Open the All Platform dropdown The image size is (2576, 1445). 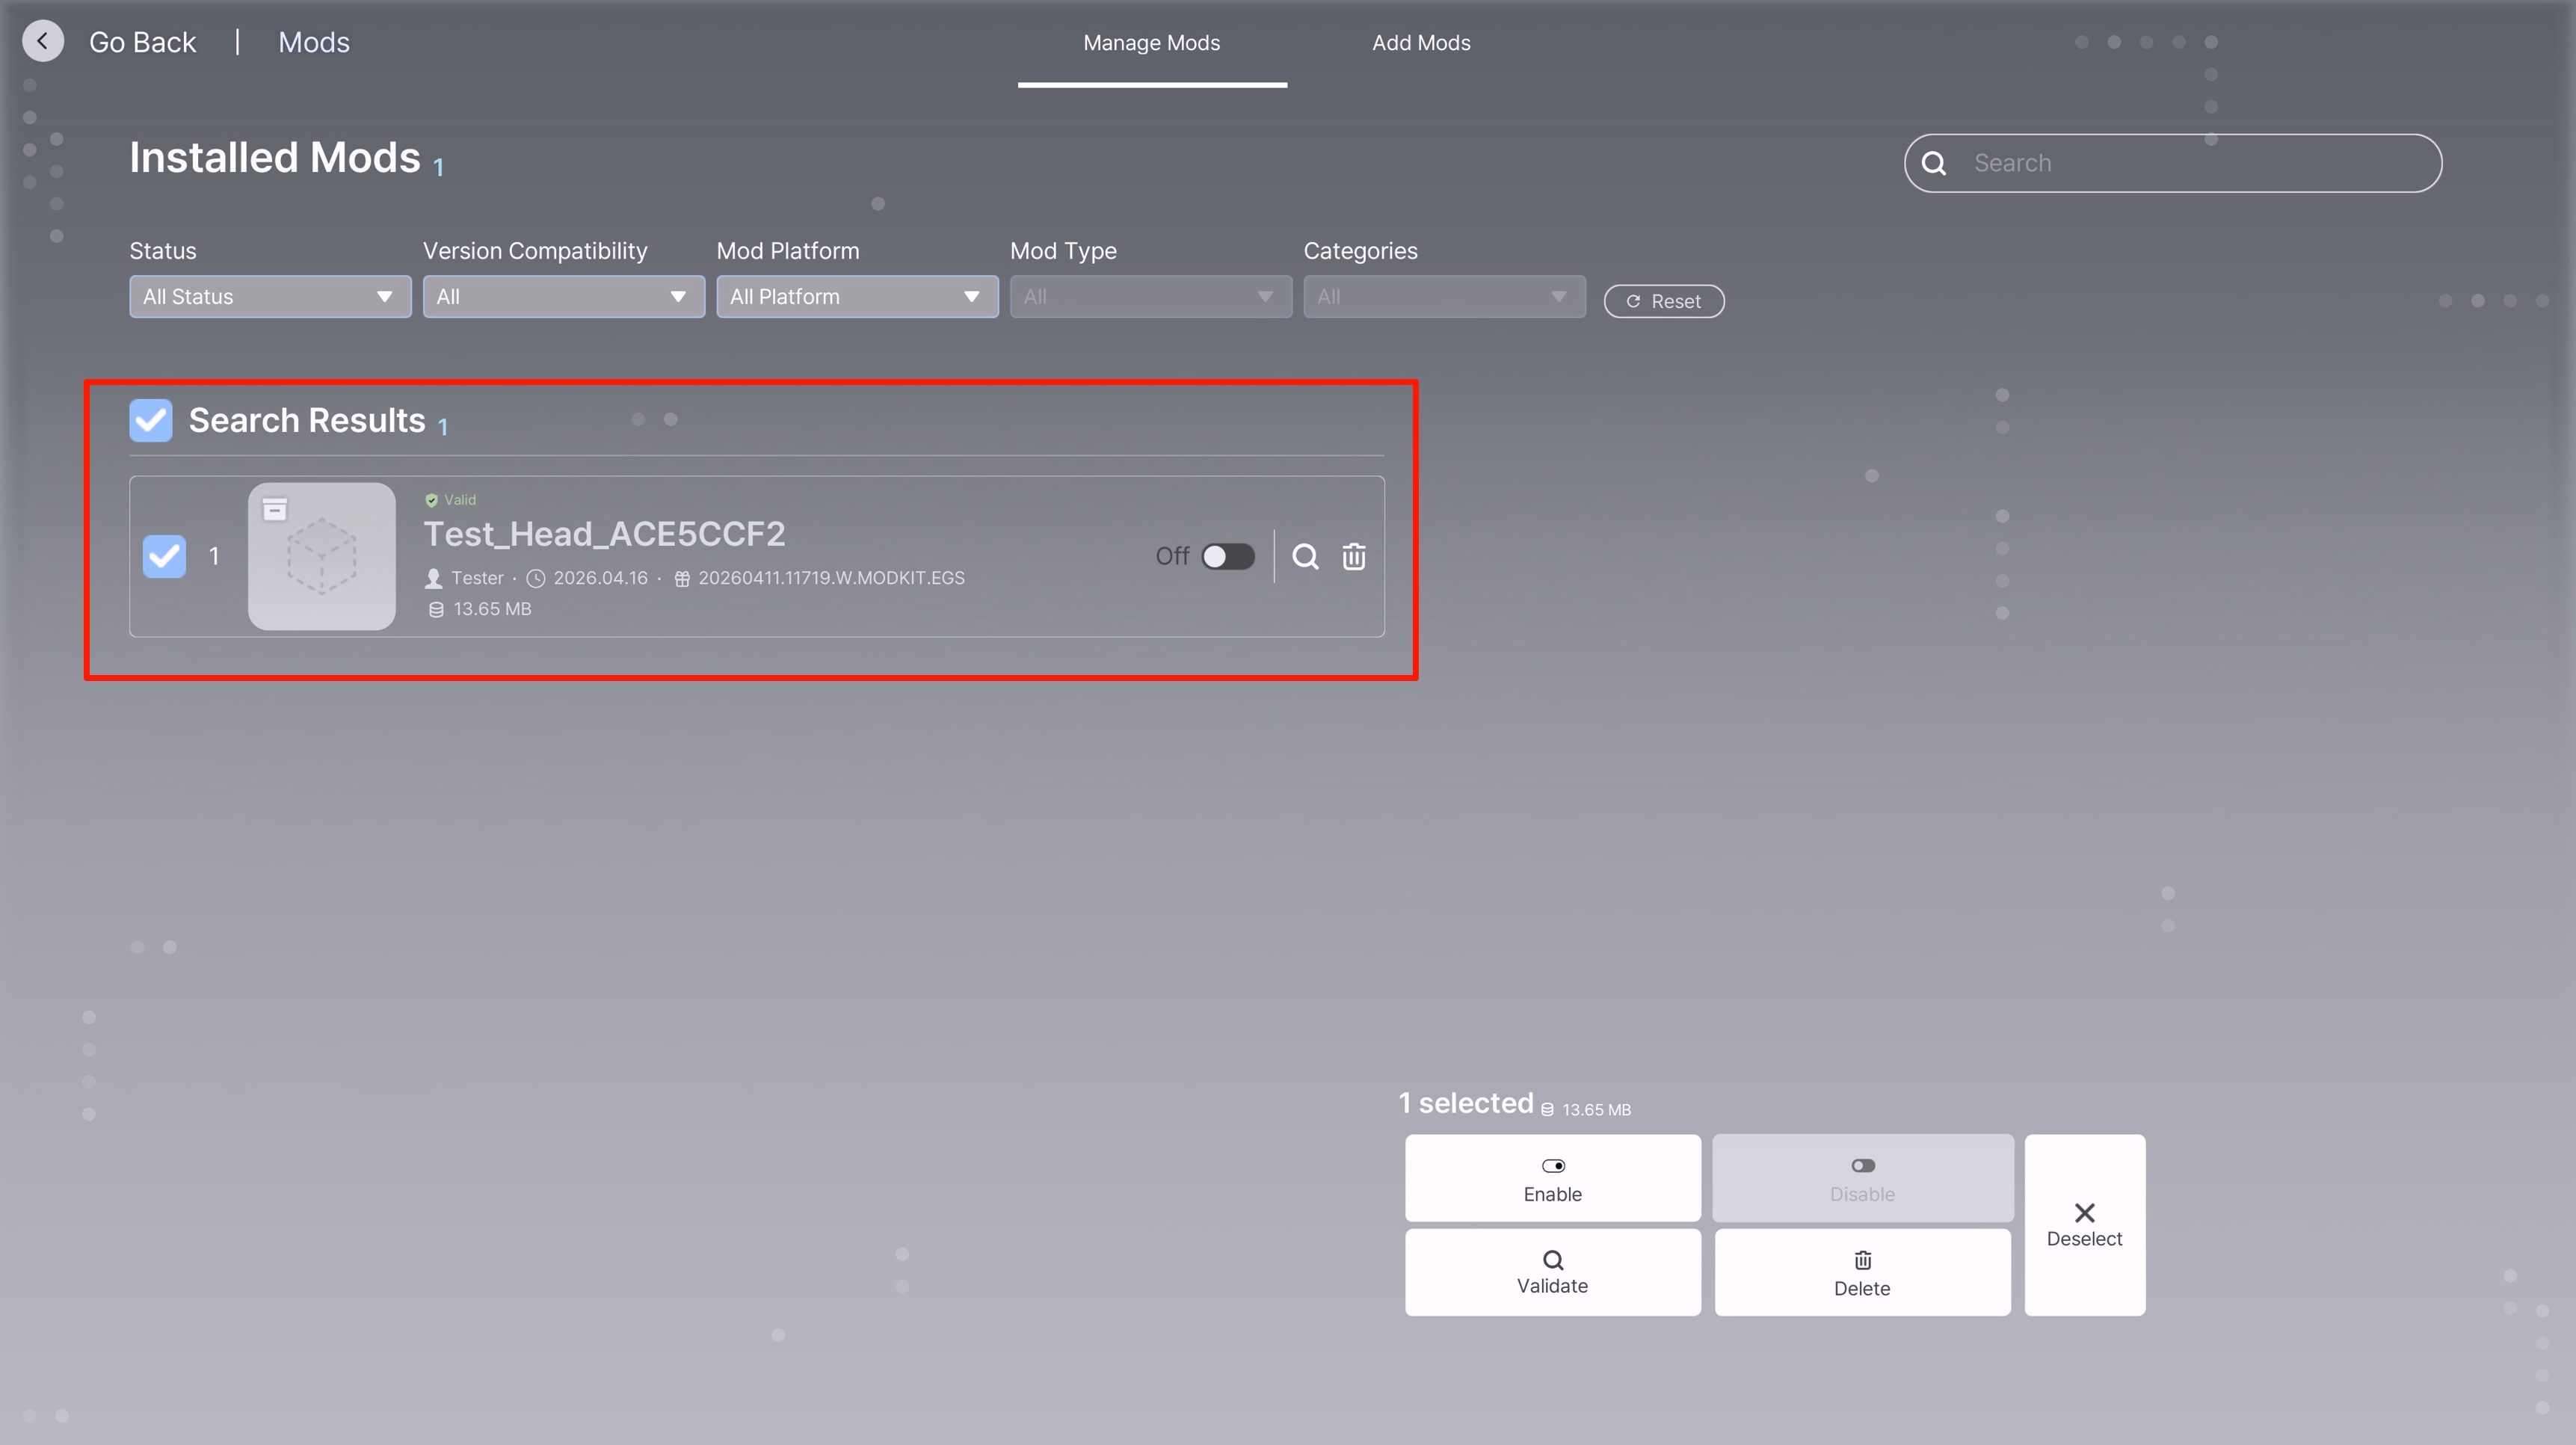click(x=856, y=297)
